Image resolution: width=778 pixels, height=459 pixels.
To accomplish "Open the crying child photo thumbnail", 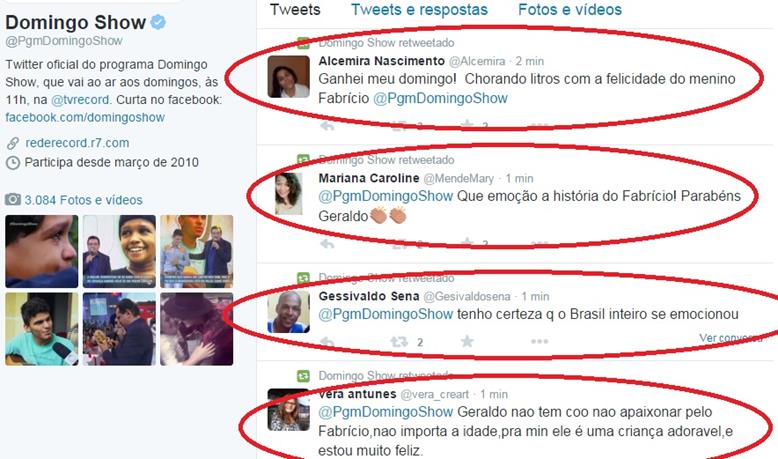I will point(42,251).
